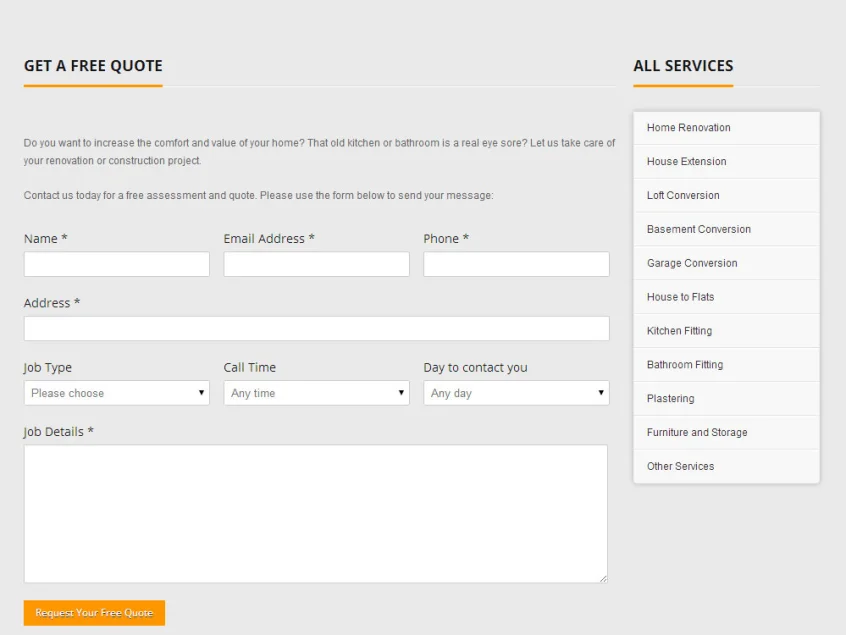Click the Other Services link

click(x=726, y=466)
